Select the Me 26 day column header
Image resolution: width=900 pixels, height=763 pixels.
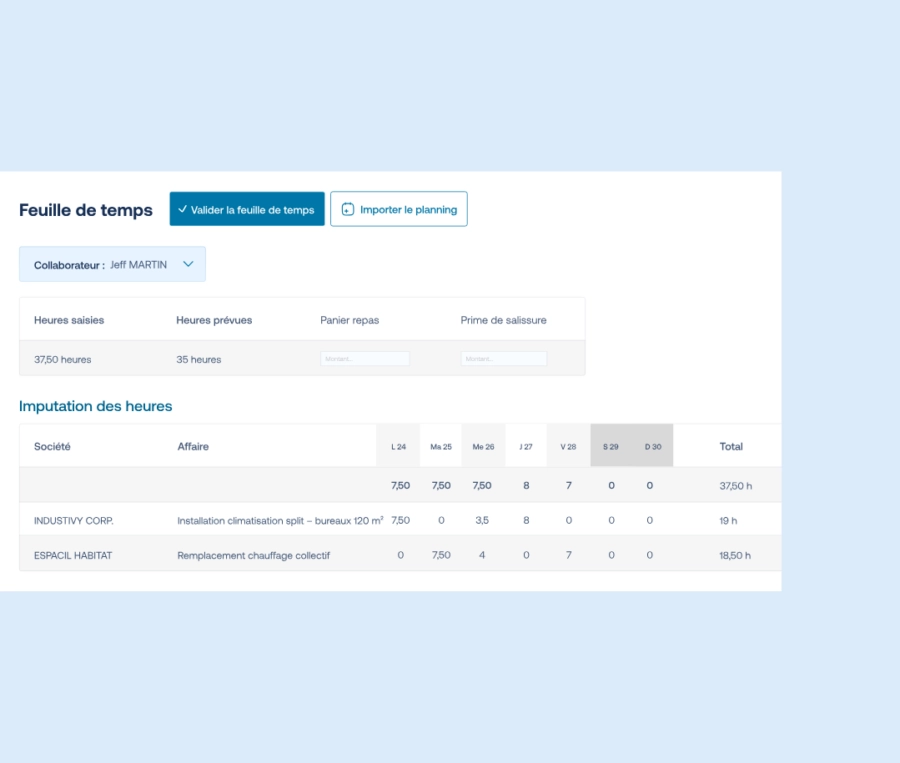pos(483,447)
